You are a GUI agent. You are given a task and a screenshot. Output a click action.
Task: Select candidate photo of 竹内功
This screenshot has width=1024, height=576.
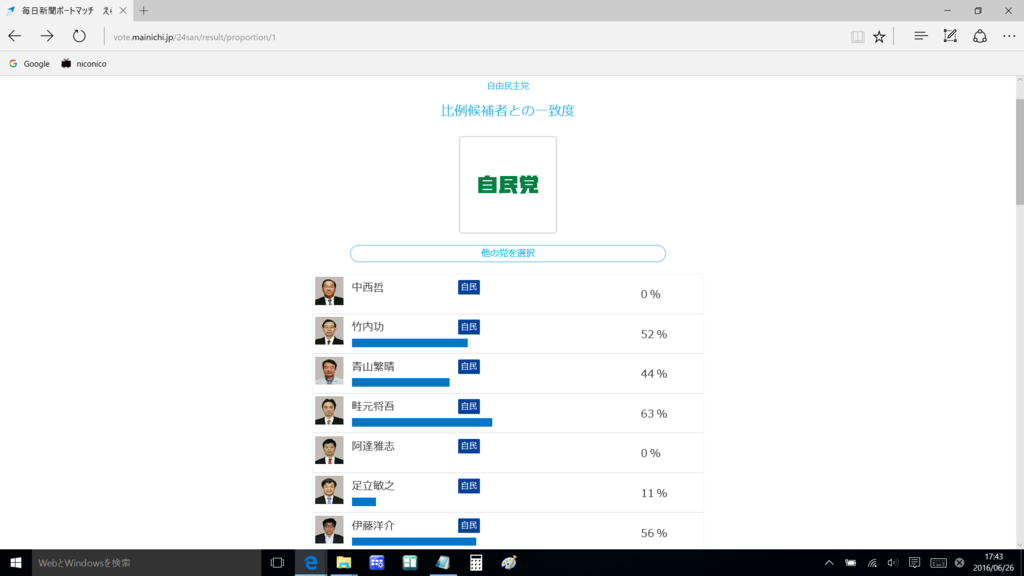click(x=329, y=331)
